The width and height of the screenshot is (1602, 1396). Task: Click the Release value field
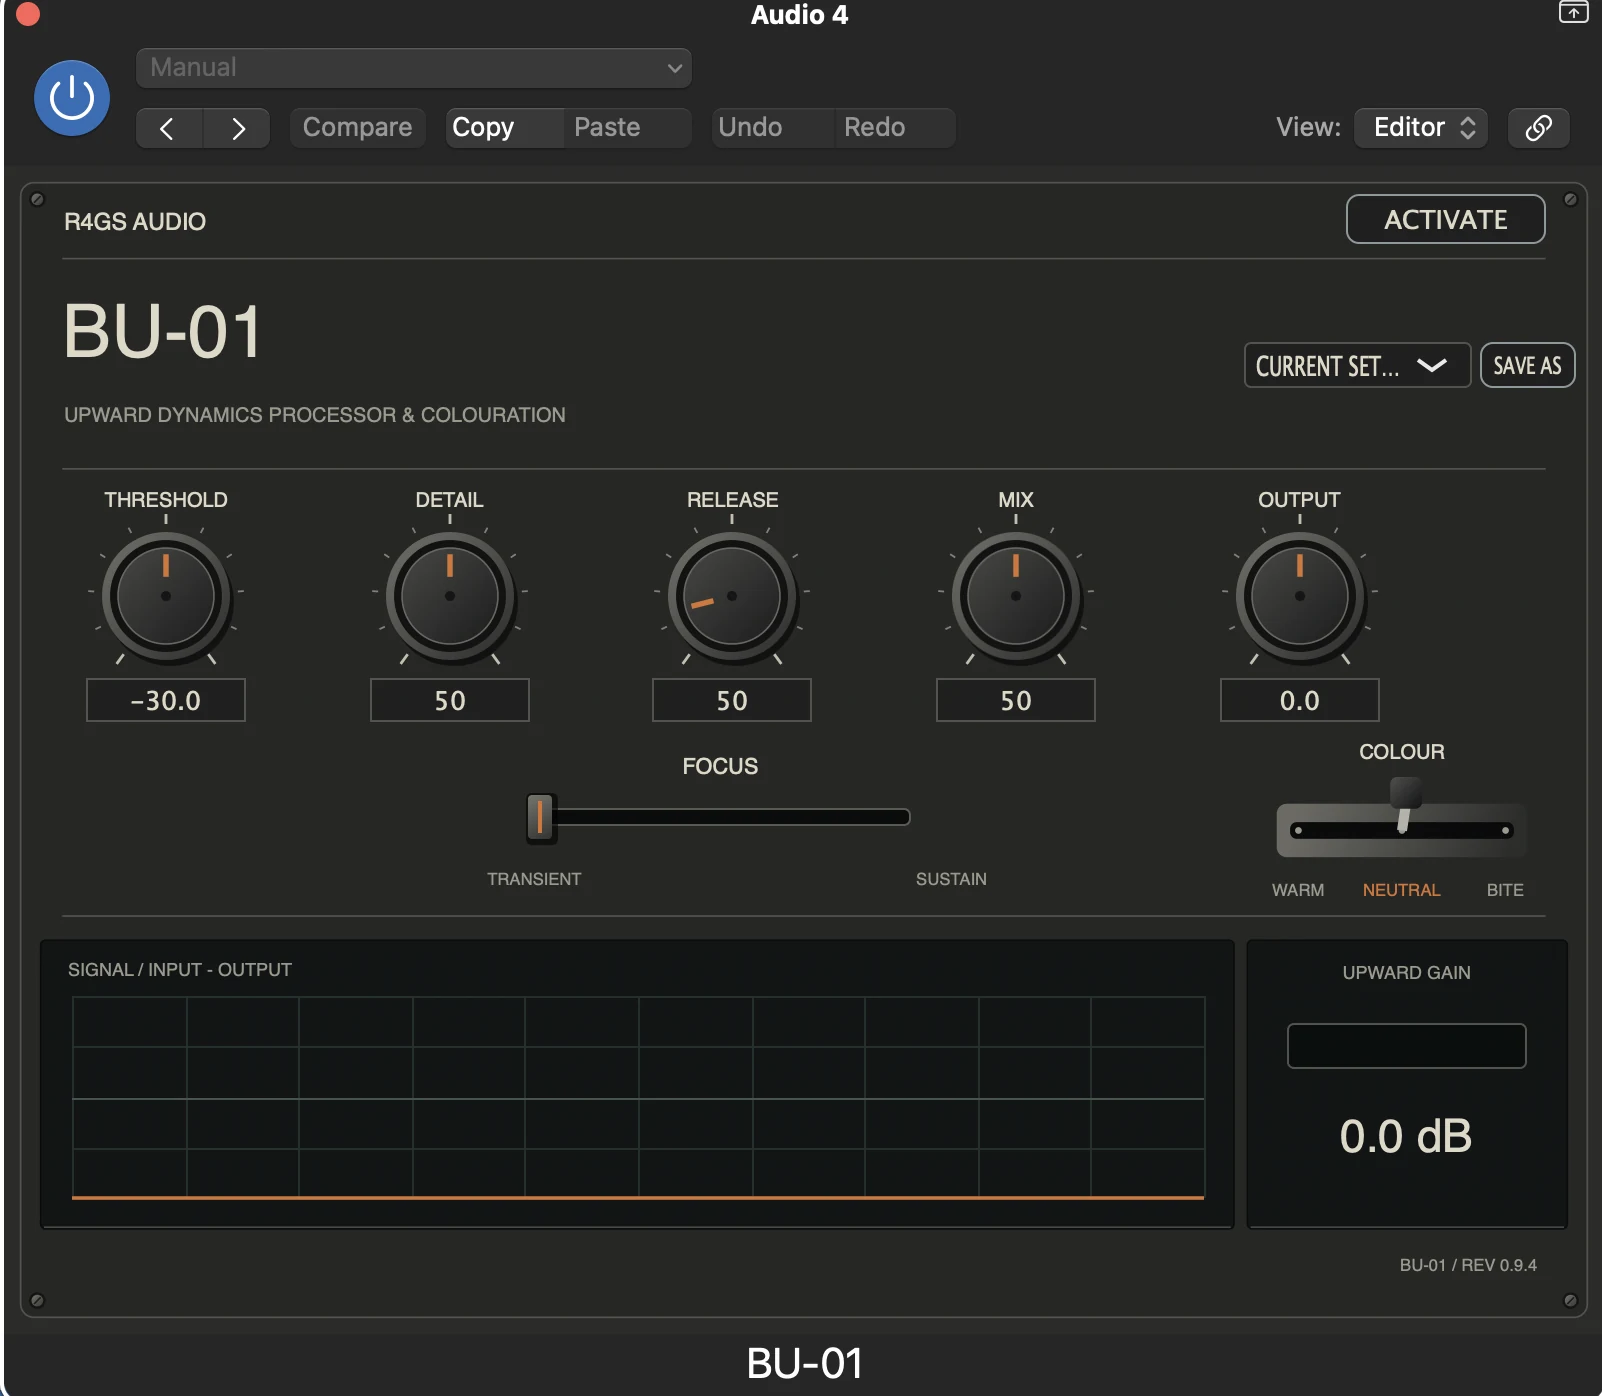point(732,700)
